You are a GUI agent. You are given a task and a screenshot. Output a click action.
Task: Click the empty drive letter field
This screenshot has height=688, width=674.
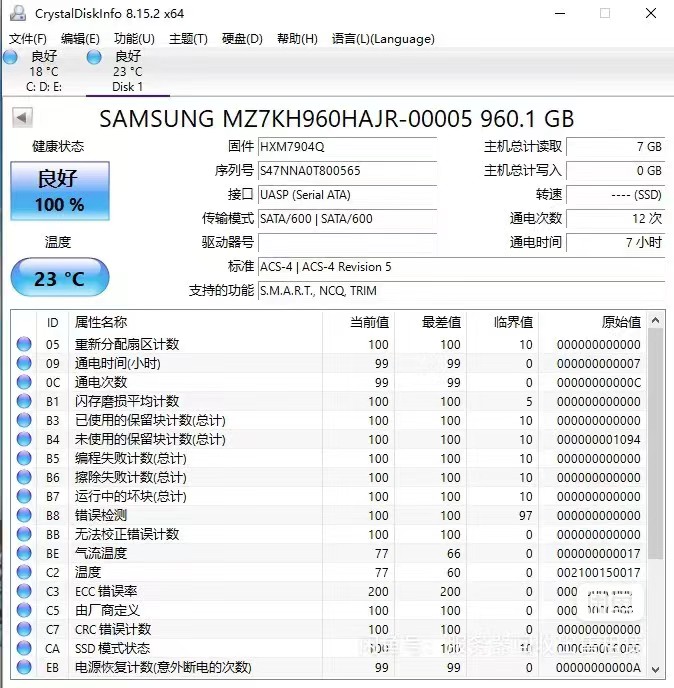pyautogui.click(x=347, y=242)
